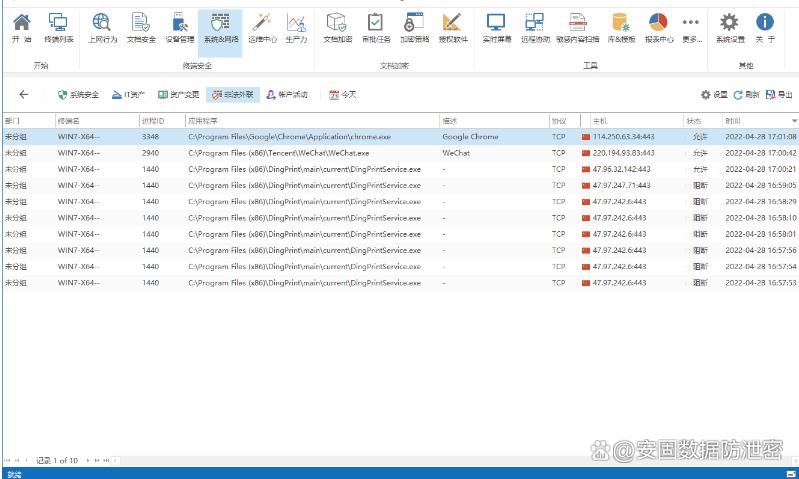Select the 文档安全 document security icon
Screen dimensions: 799x479
141,27
